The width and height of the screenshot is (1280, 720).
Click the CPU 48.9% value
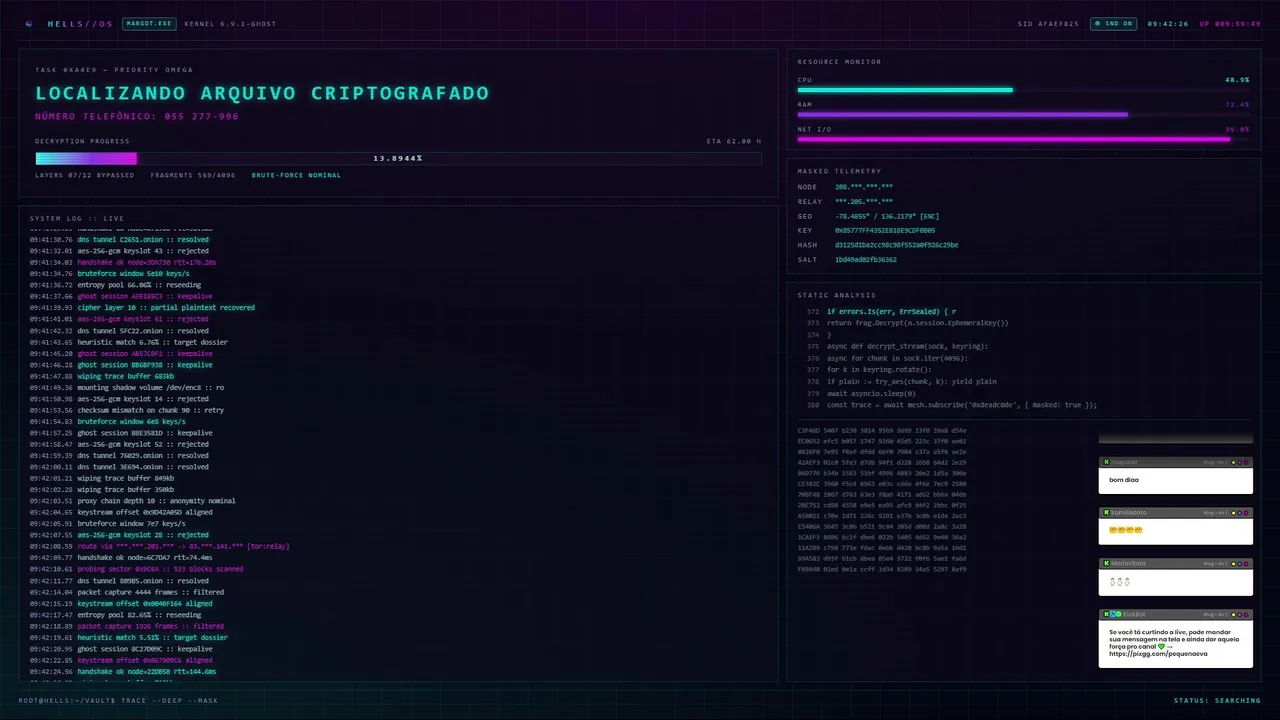[x=1237, y=79]
